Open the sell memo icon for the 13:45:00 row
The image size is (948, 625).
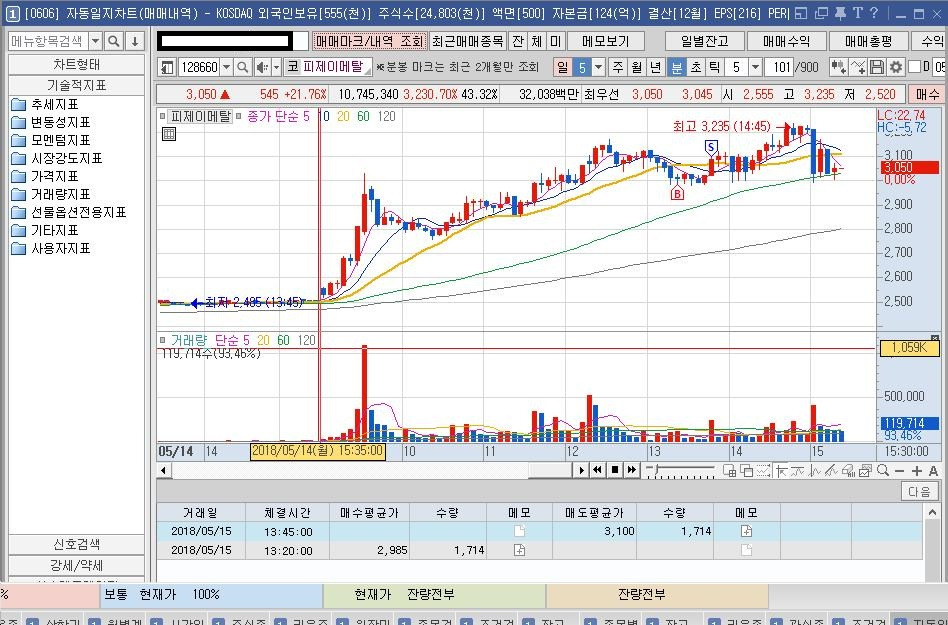[x=746, y=531]
